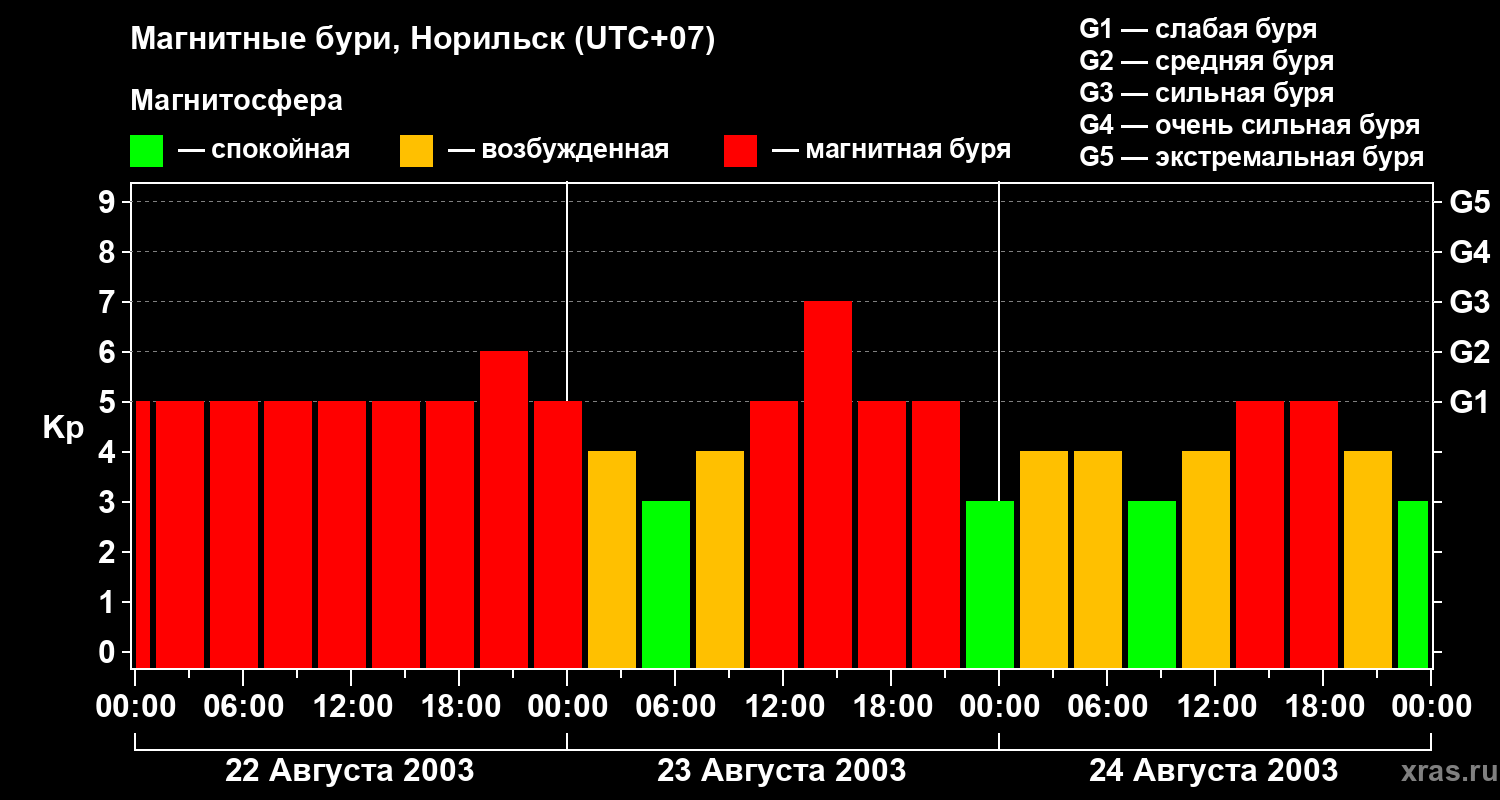1500x800 pixels.
Task: Click the G1 label on right axis
Action: [x=1469, y=403]
